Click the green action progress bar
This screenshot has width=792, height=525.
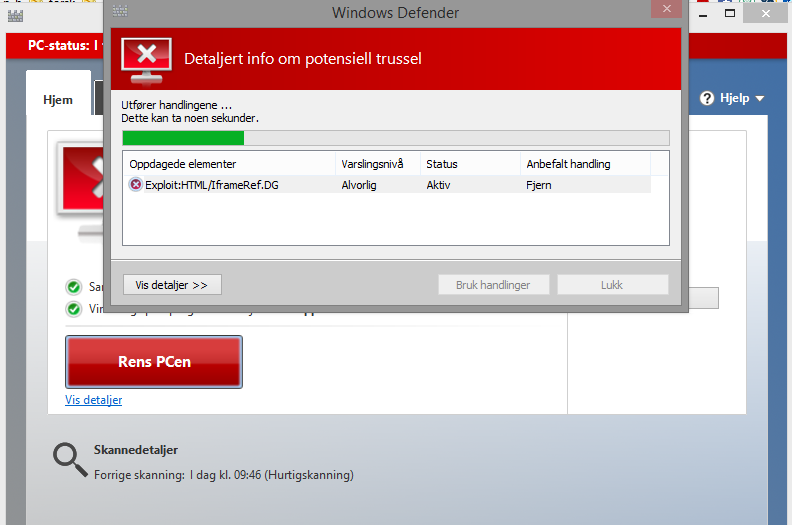[396, 138]
